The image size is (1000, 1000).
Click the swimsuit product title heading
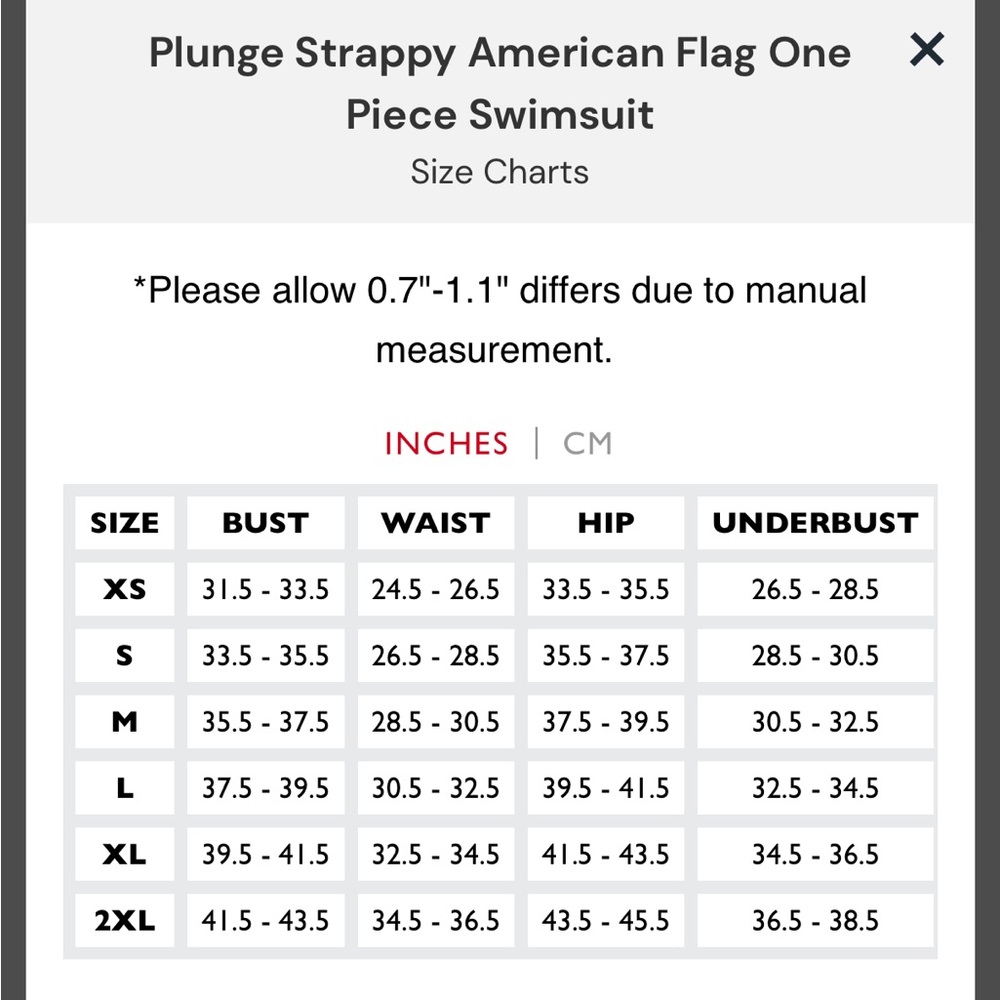[x=500, y=84]
